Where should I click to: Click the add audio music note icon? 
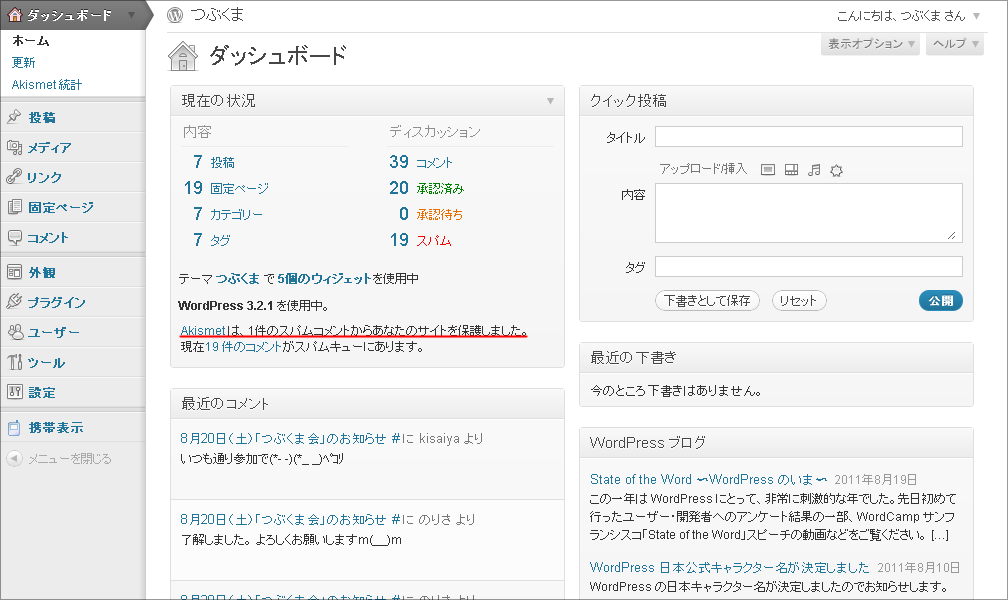tap(814, 170)
